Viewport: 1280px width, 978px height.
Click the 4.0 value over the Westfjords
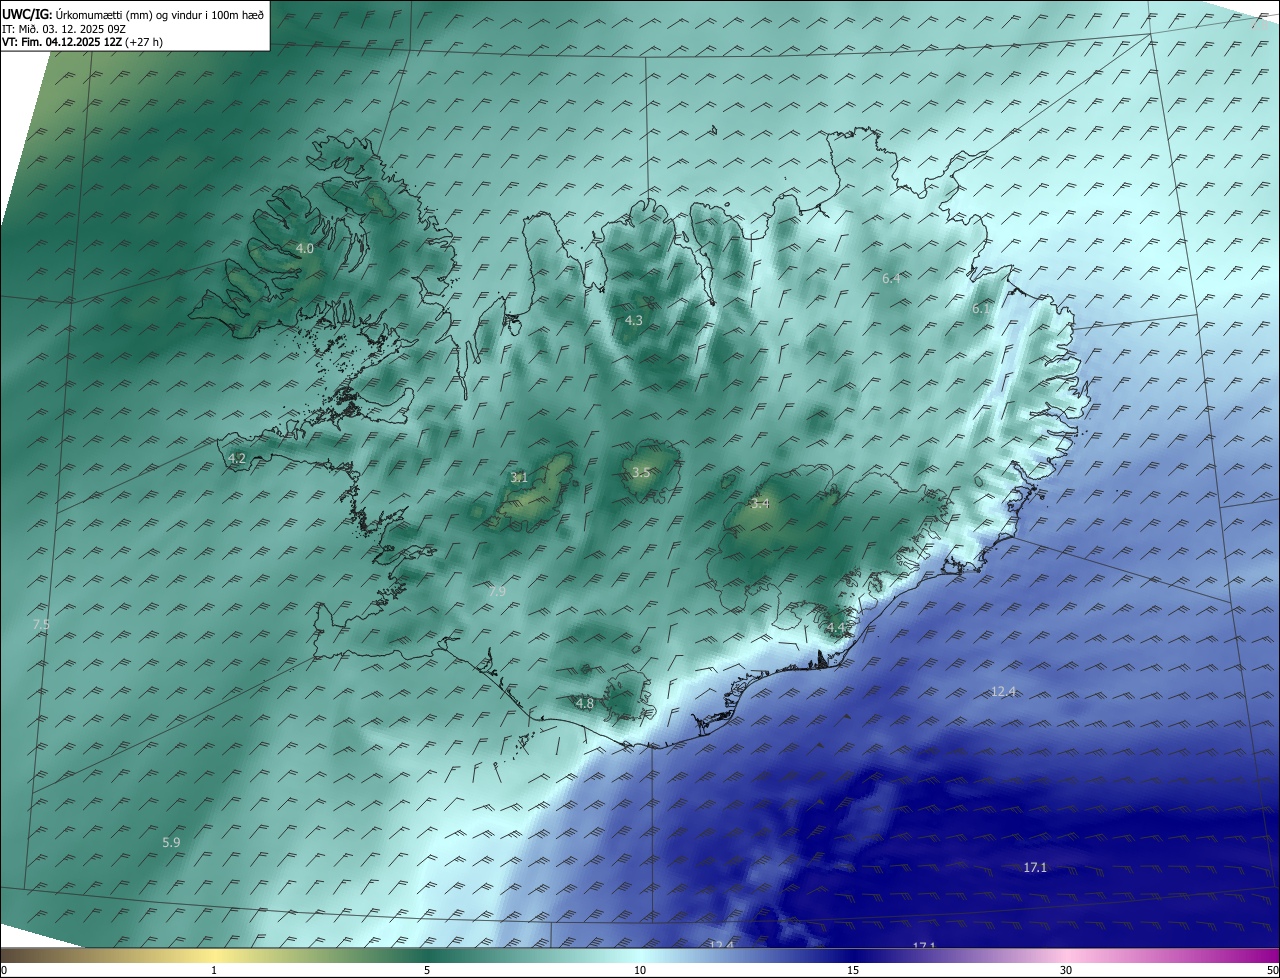point(305,248)
